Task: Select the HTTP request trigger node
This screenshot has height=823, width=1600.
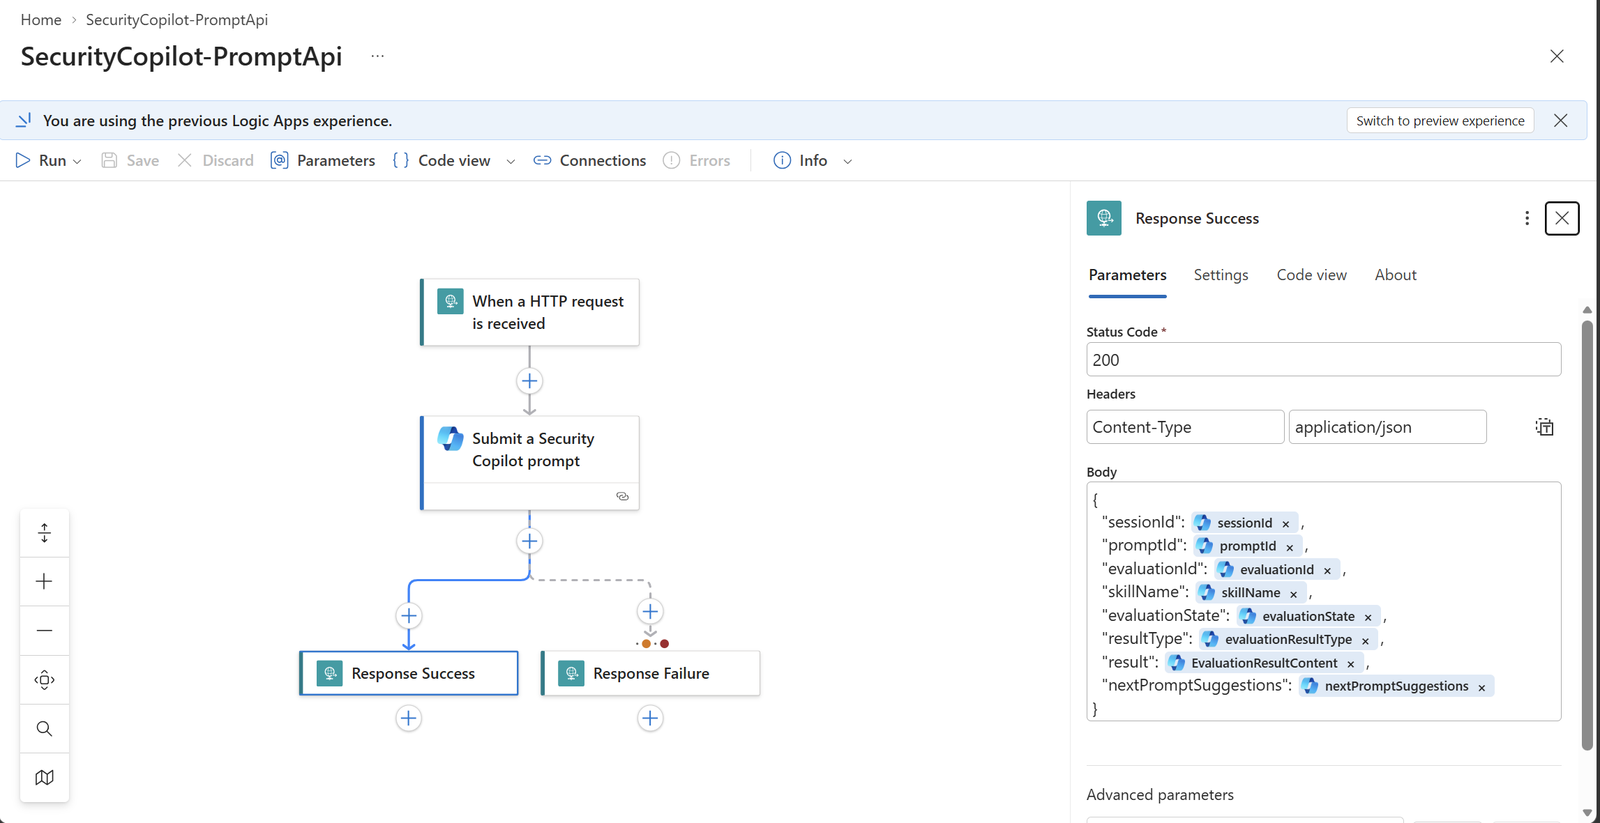Action: (530, 312)
